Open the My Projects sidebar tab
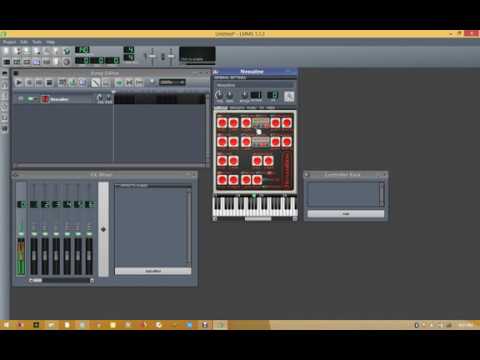Screen dimensions: 480x360 coord(5,85)
